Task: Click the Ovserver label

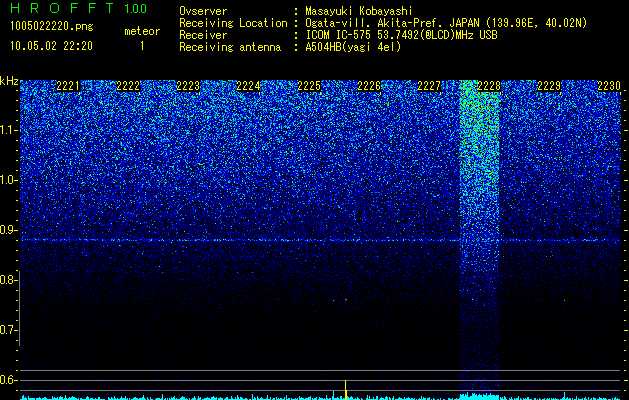Action: tap(203, 11)
